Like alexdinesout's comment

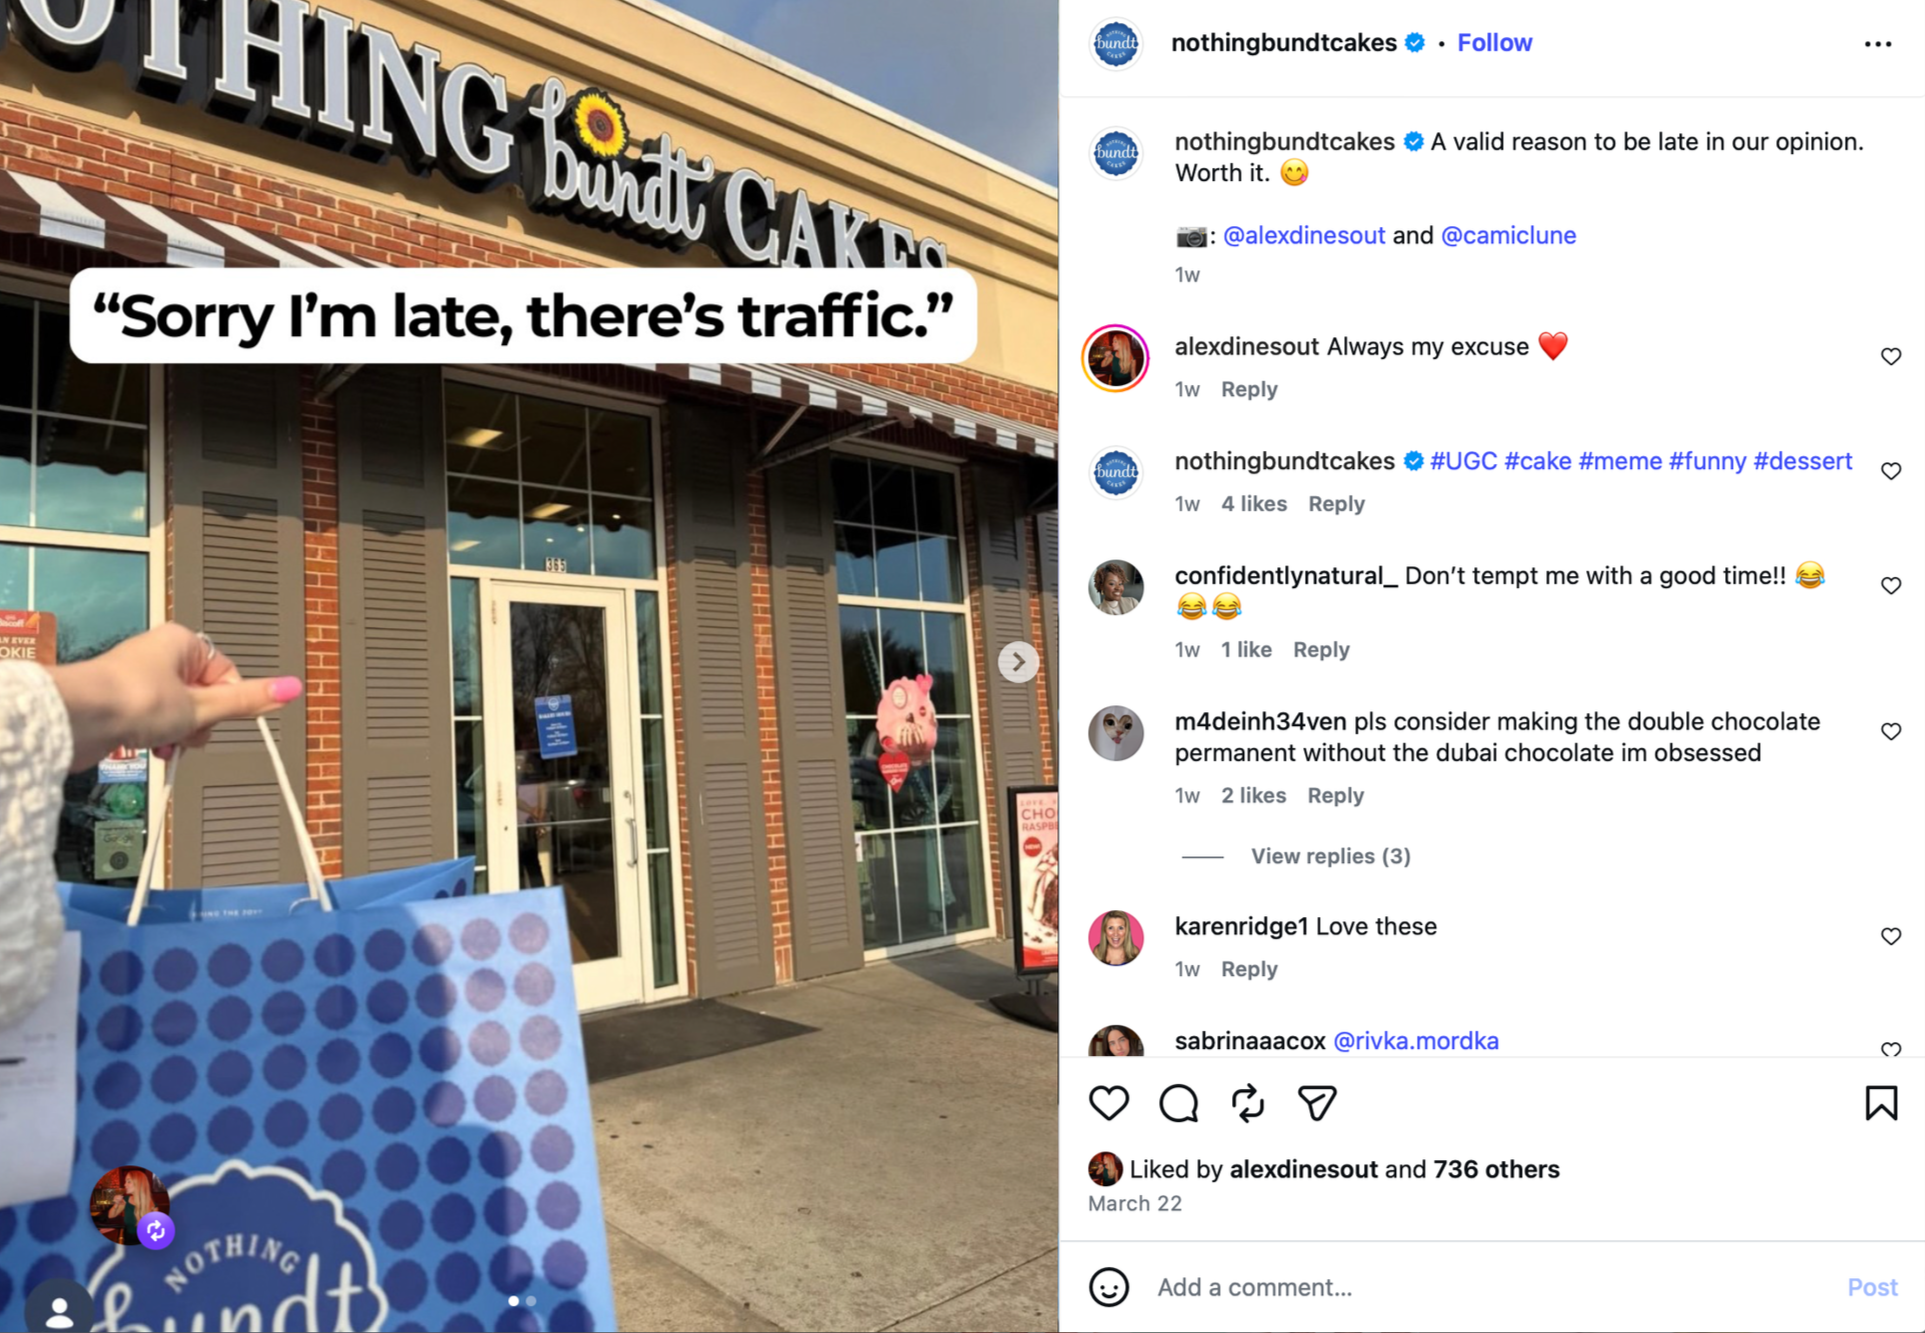tap(1890, 357)
